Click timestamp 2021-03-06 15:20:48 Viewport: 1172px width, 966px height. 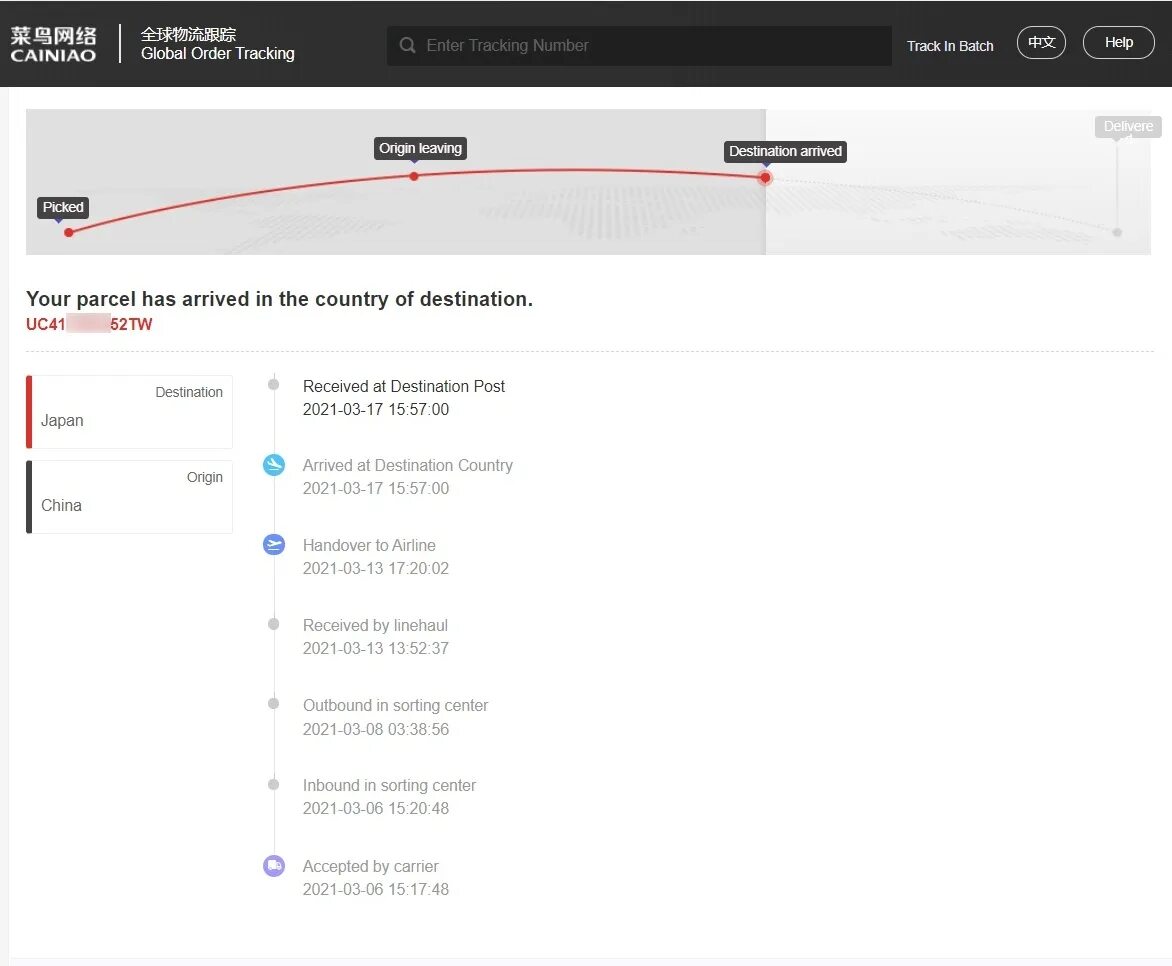pyautogui.click(x=376, y=808)
